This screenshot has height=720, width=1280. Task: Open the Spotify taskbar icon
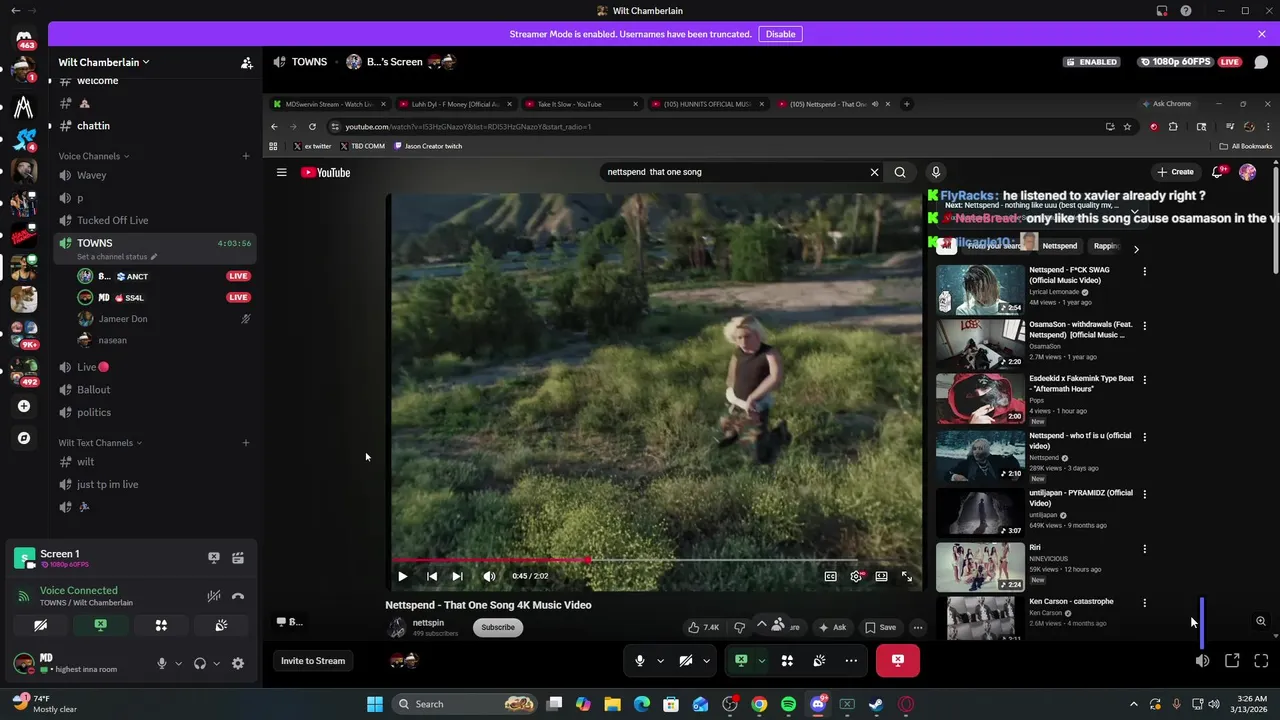coord(788,704)
